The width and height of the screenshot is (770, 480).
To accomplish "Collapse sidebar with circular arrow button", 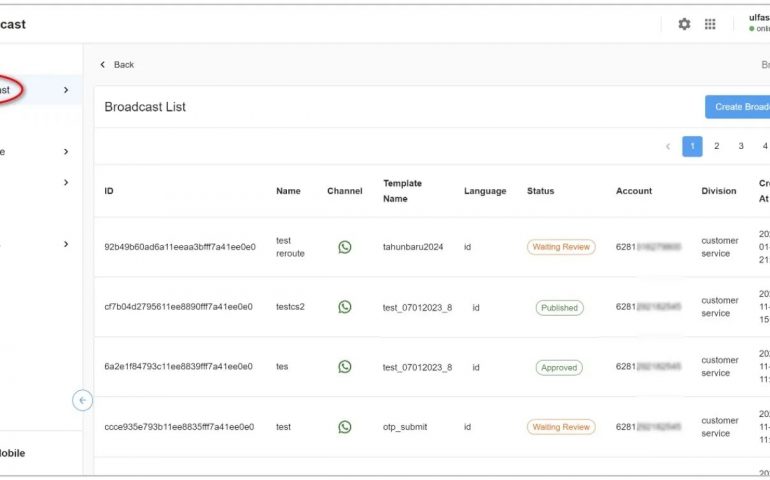I will click(x=83, y=400).
